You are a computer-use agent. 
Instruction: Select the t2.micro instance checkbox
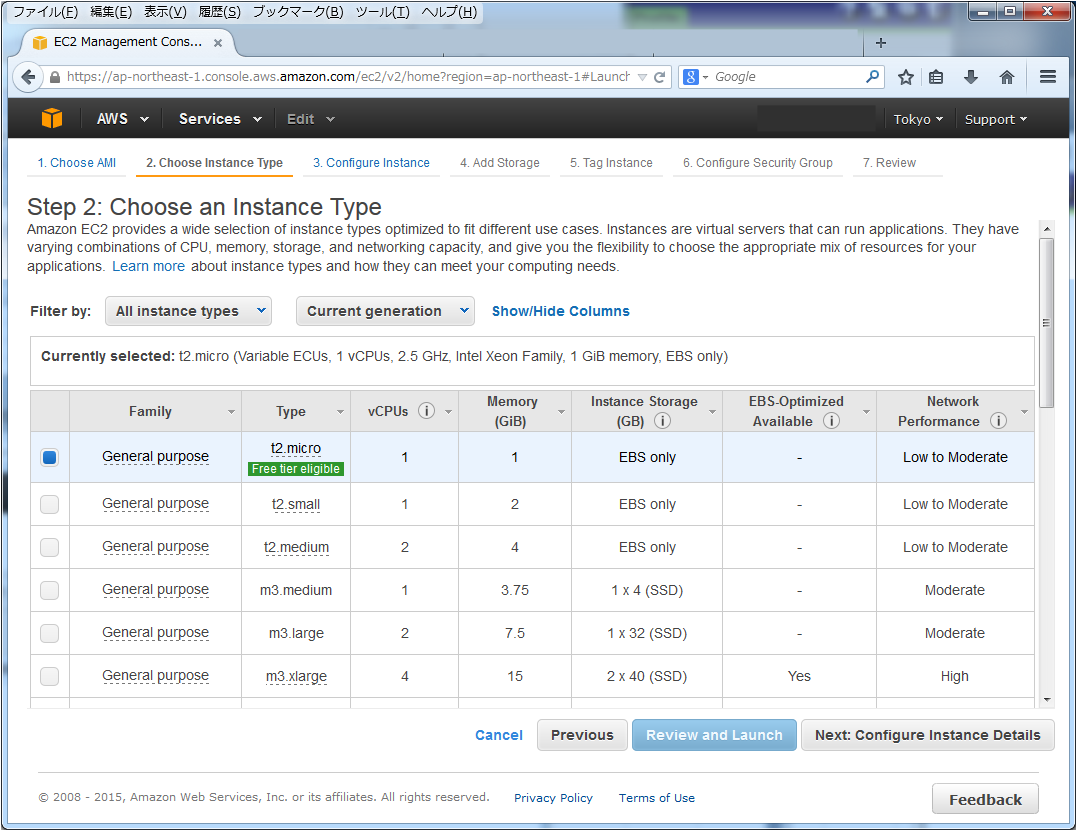click(49, 457)
